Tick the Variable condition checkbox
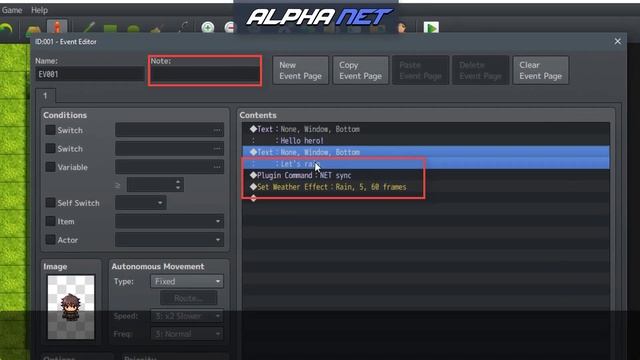 (51, 167)
